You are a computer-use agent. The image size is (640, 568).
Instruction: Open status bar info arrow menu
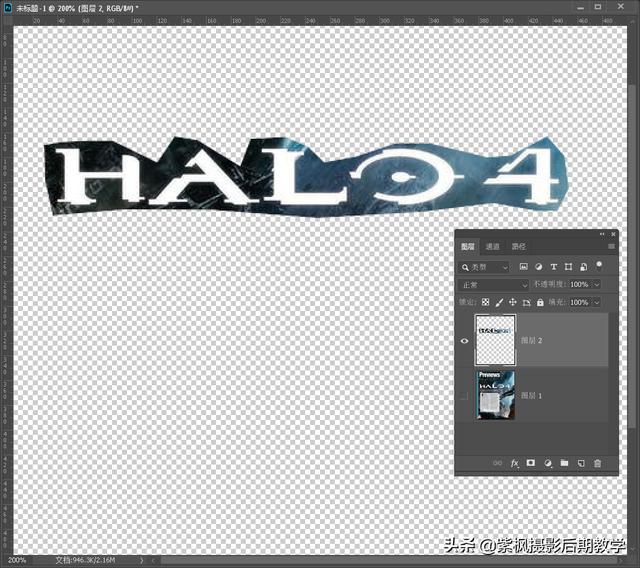(142, 560)
